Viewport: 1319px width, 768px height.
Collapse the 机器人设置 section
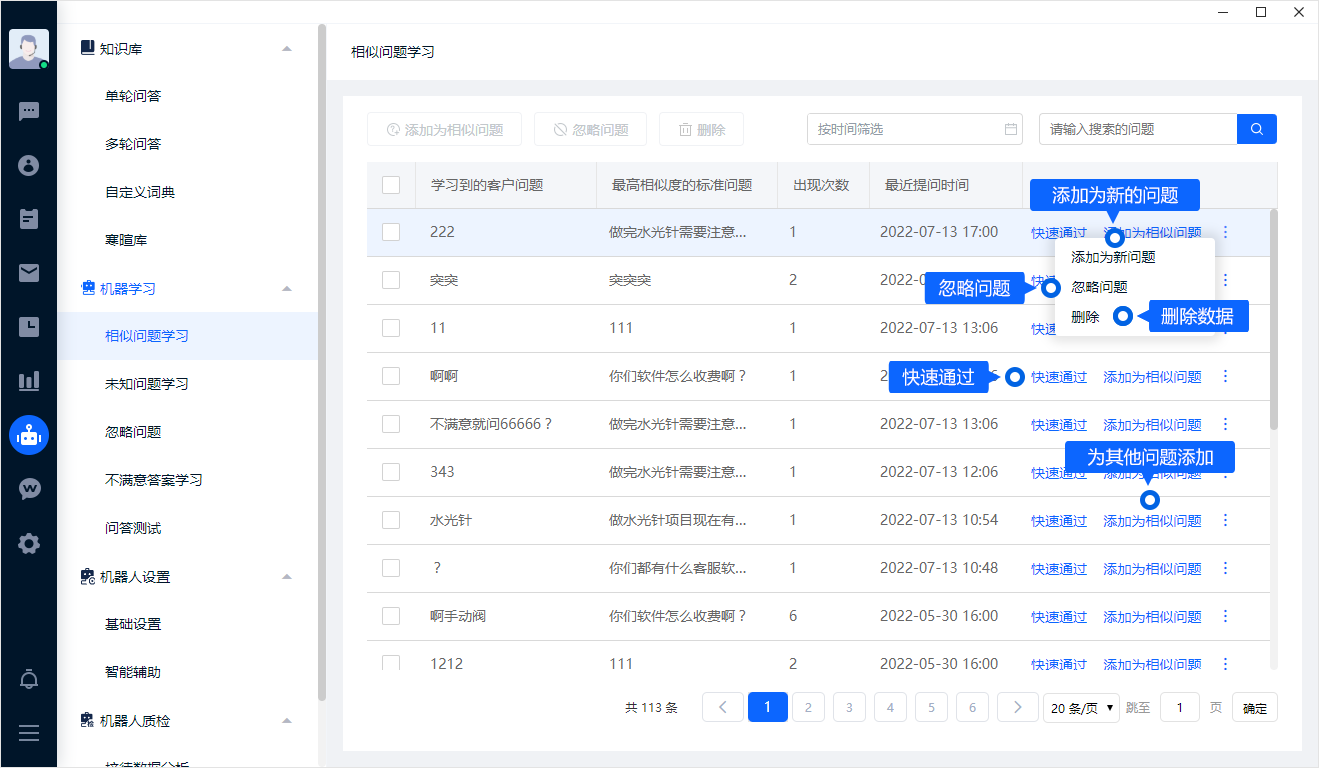(x=287, y=576)
